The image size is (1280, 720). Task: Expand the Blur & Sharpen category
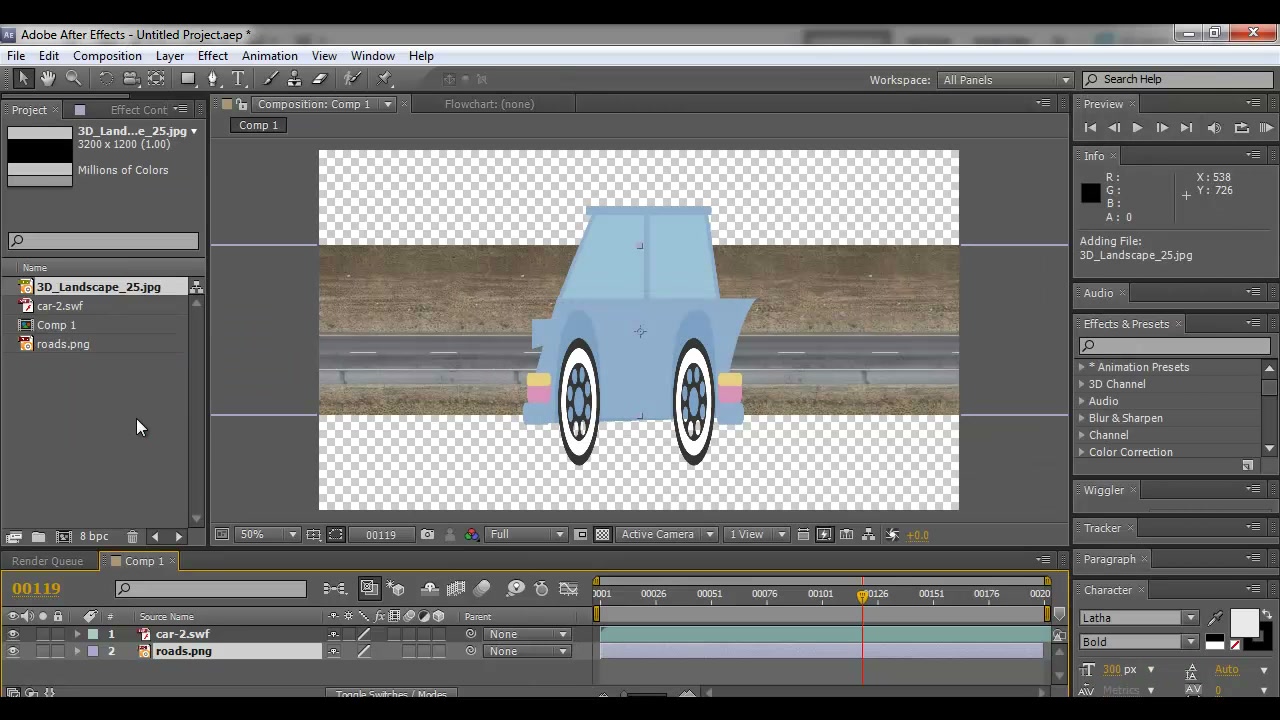click(x=1082, y=418)
